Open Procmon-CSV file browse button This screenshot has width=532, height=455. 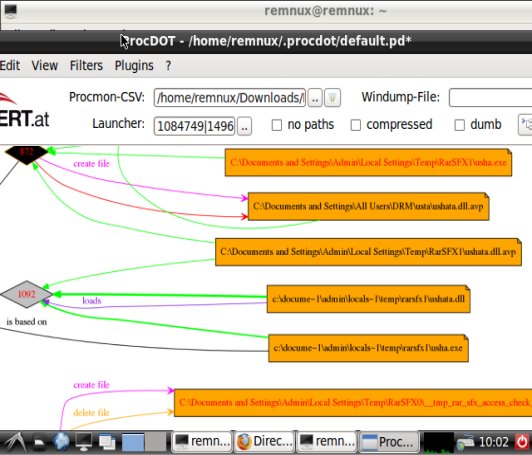coord(315,98)
